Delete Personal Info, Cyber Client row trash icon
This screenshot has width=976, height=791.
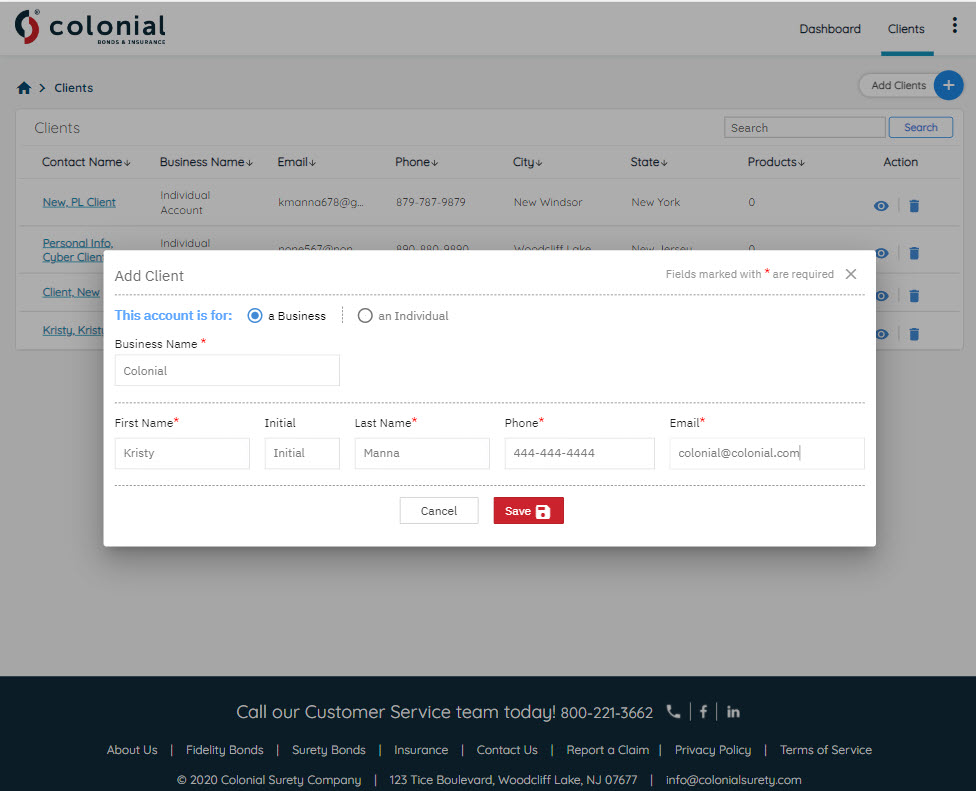914,253
